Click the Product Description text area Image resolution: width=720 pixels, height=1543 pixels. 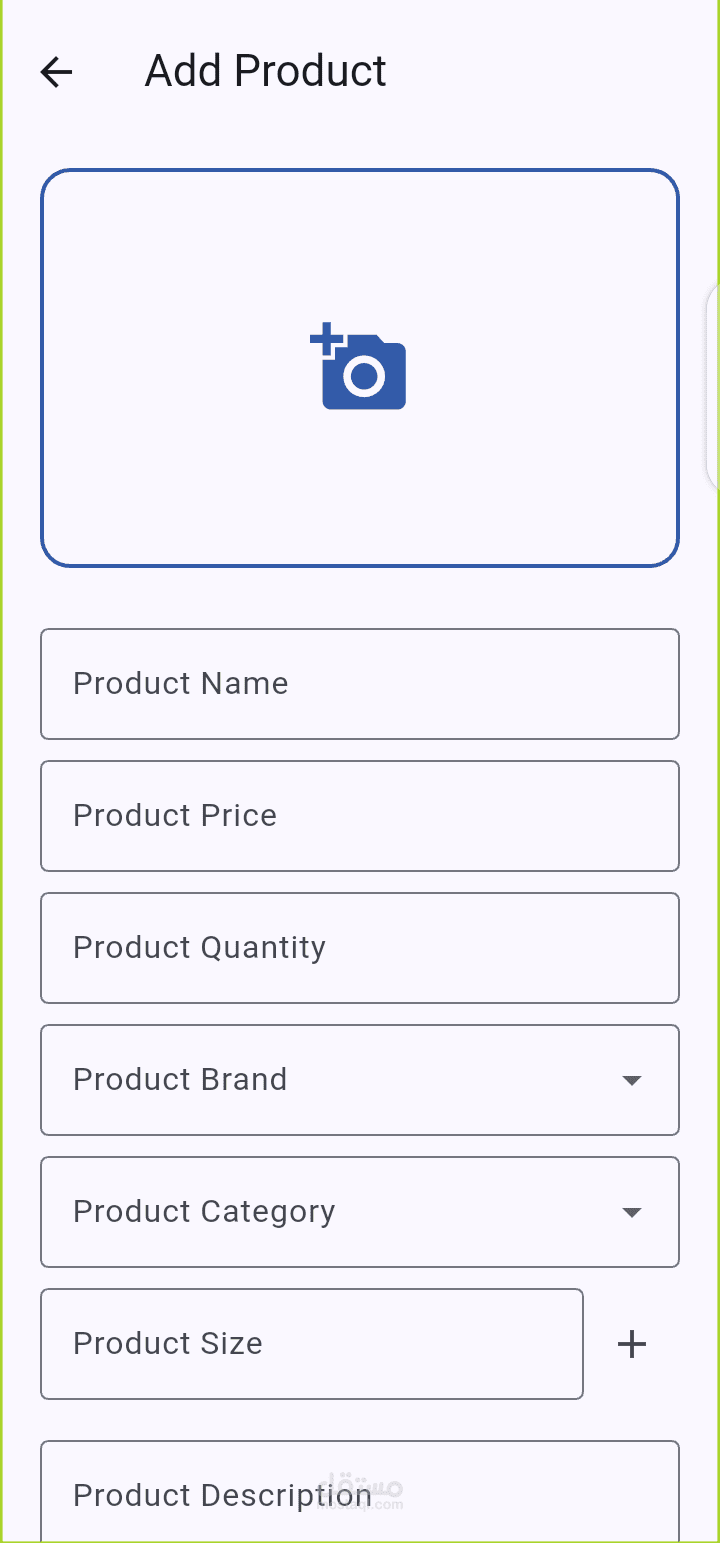pos(360,1491)
